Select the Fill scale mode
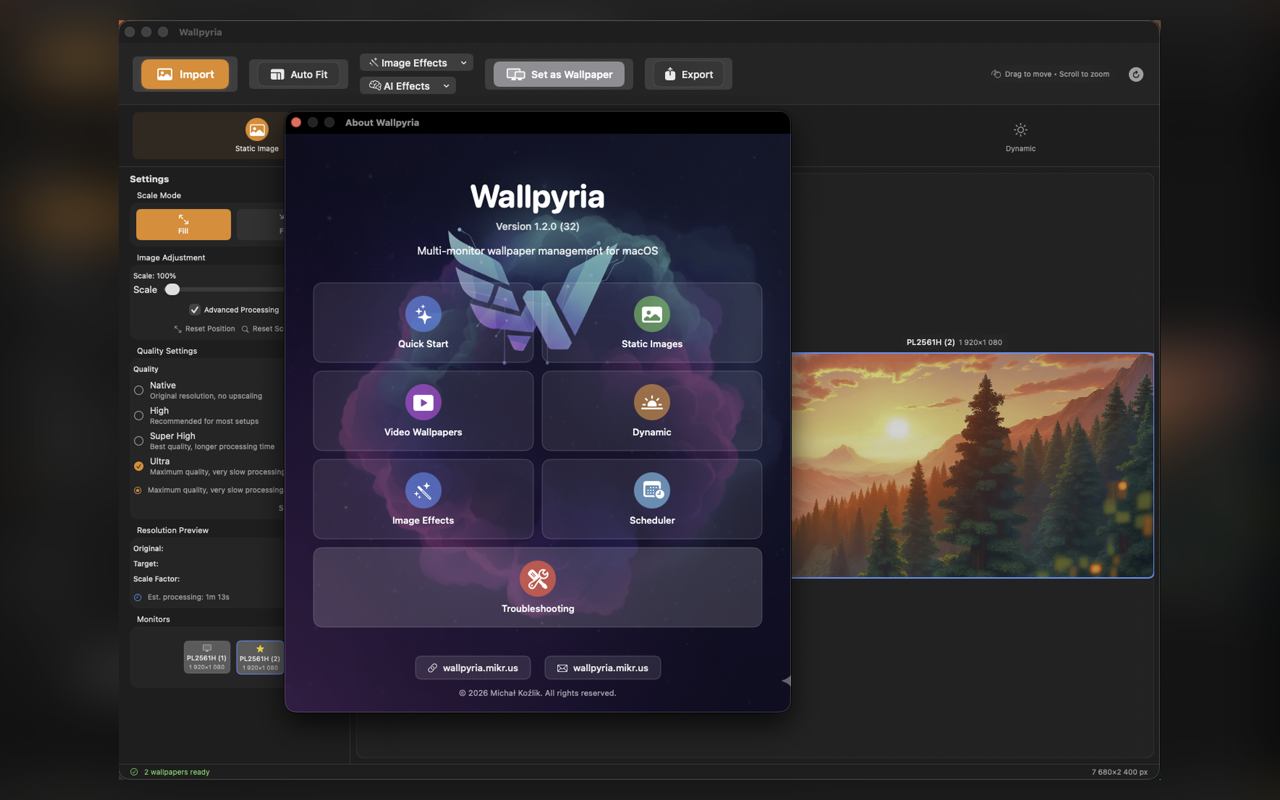 [183, 224]
